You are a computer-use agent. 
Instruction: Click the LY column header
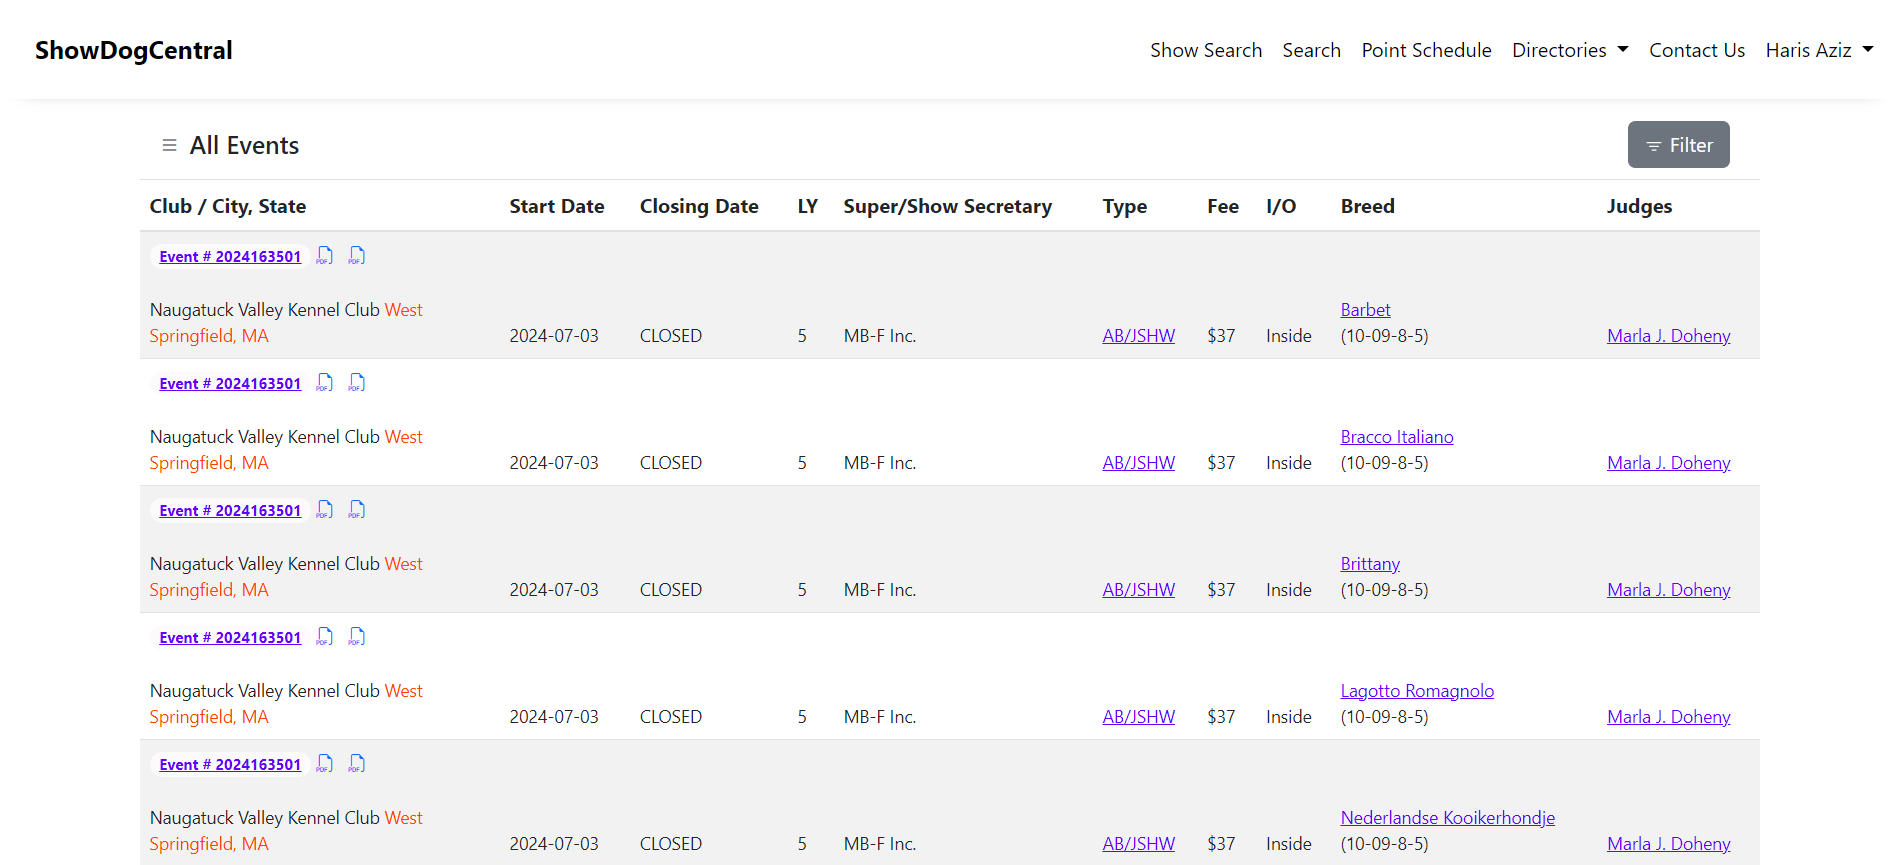tap(808, 206)
